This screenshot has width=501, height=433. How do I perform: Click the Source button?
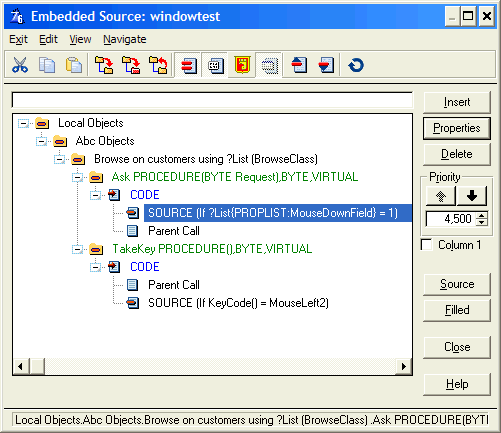[457, 284]
